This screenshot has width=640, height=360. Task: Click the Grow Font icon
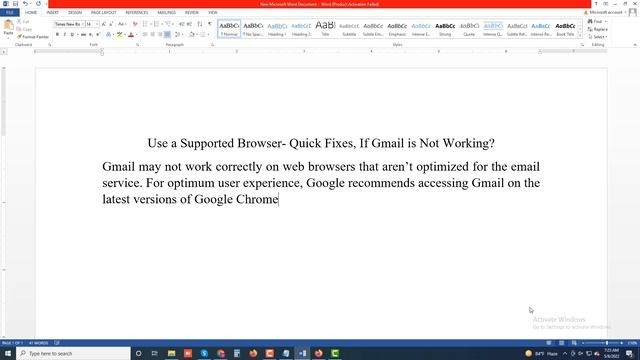[104, 24]
